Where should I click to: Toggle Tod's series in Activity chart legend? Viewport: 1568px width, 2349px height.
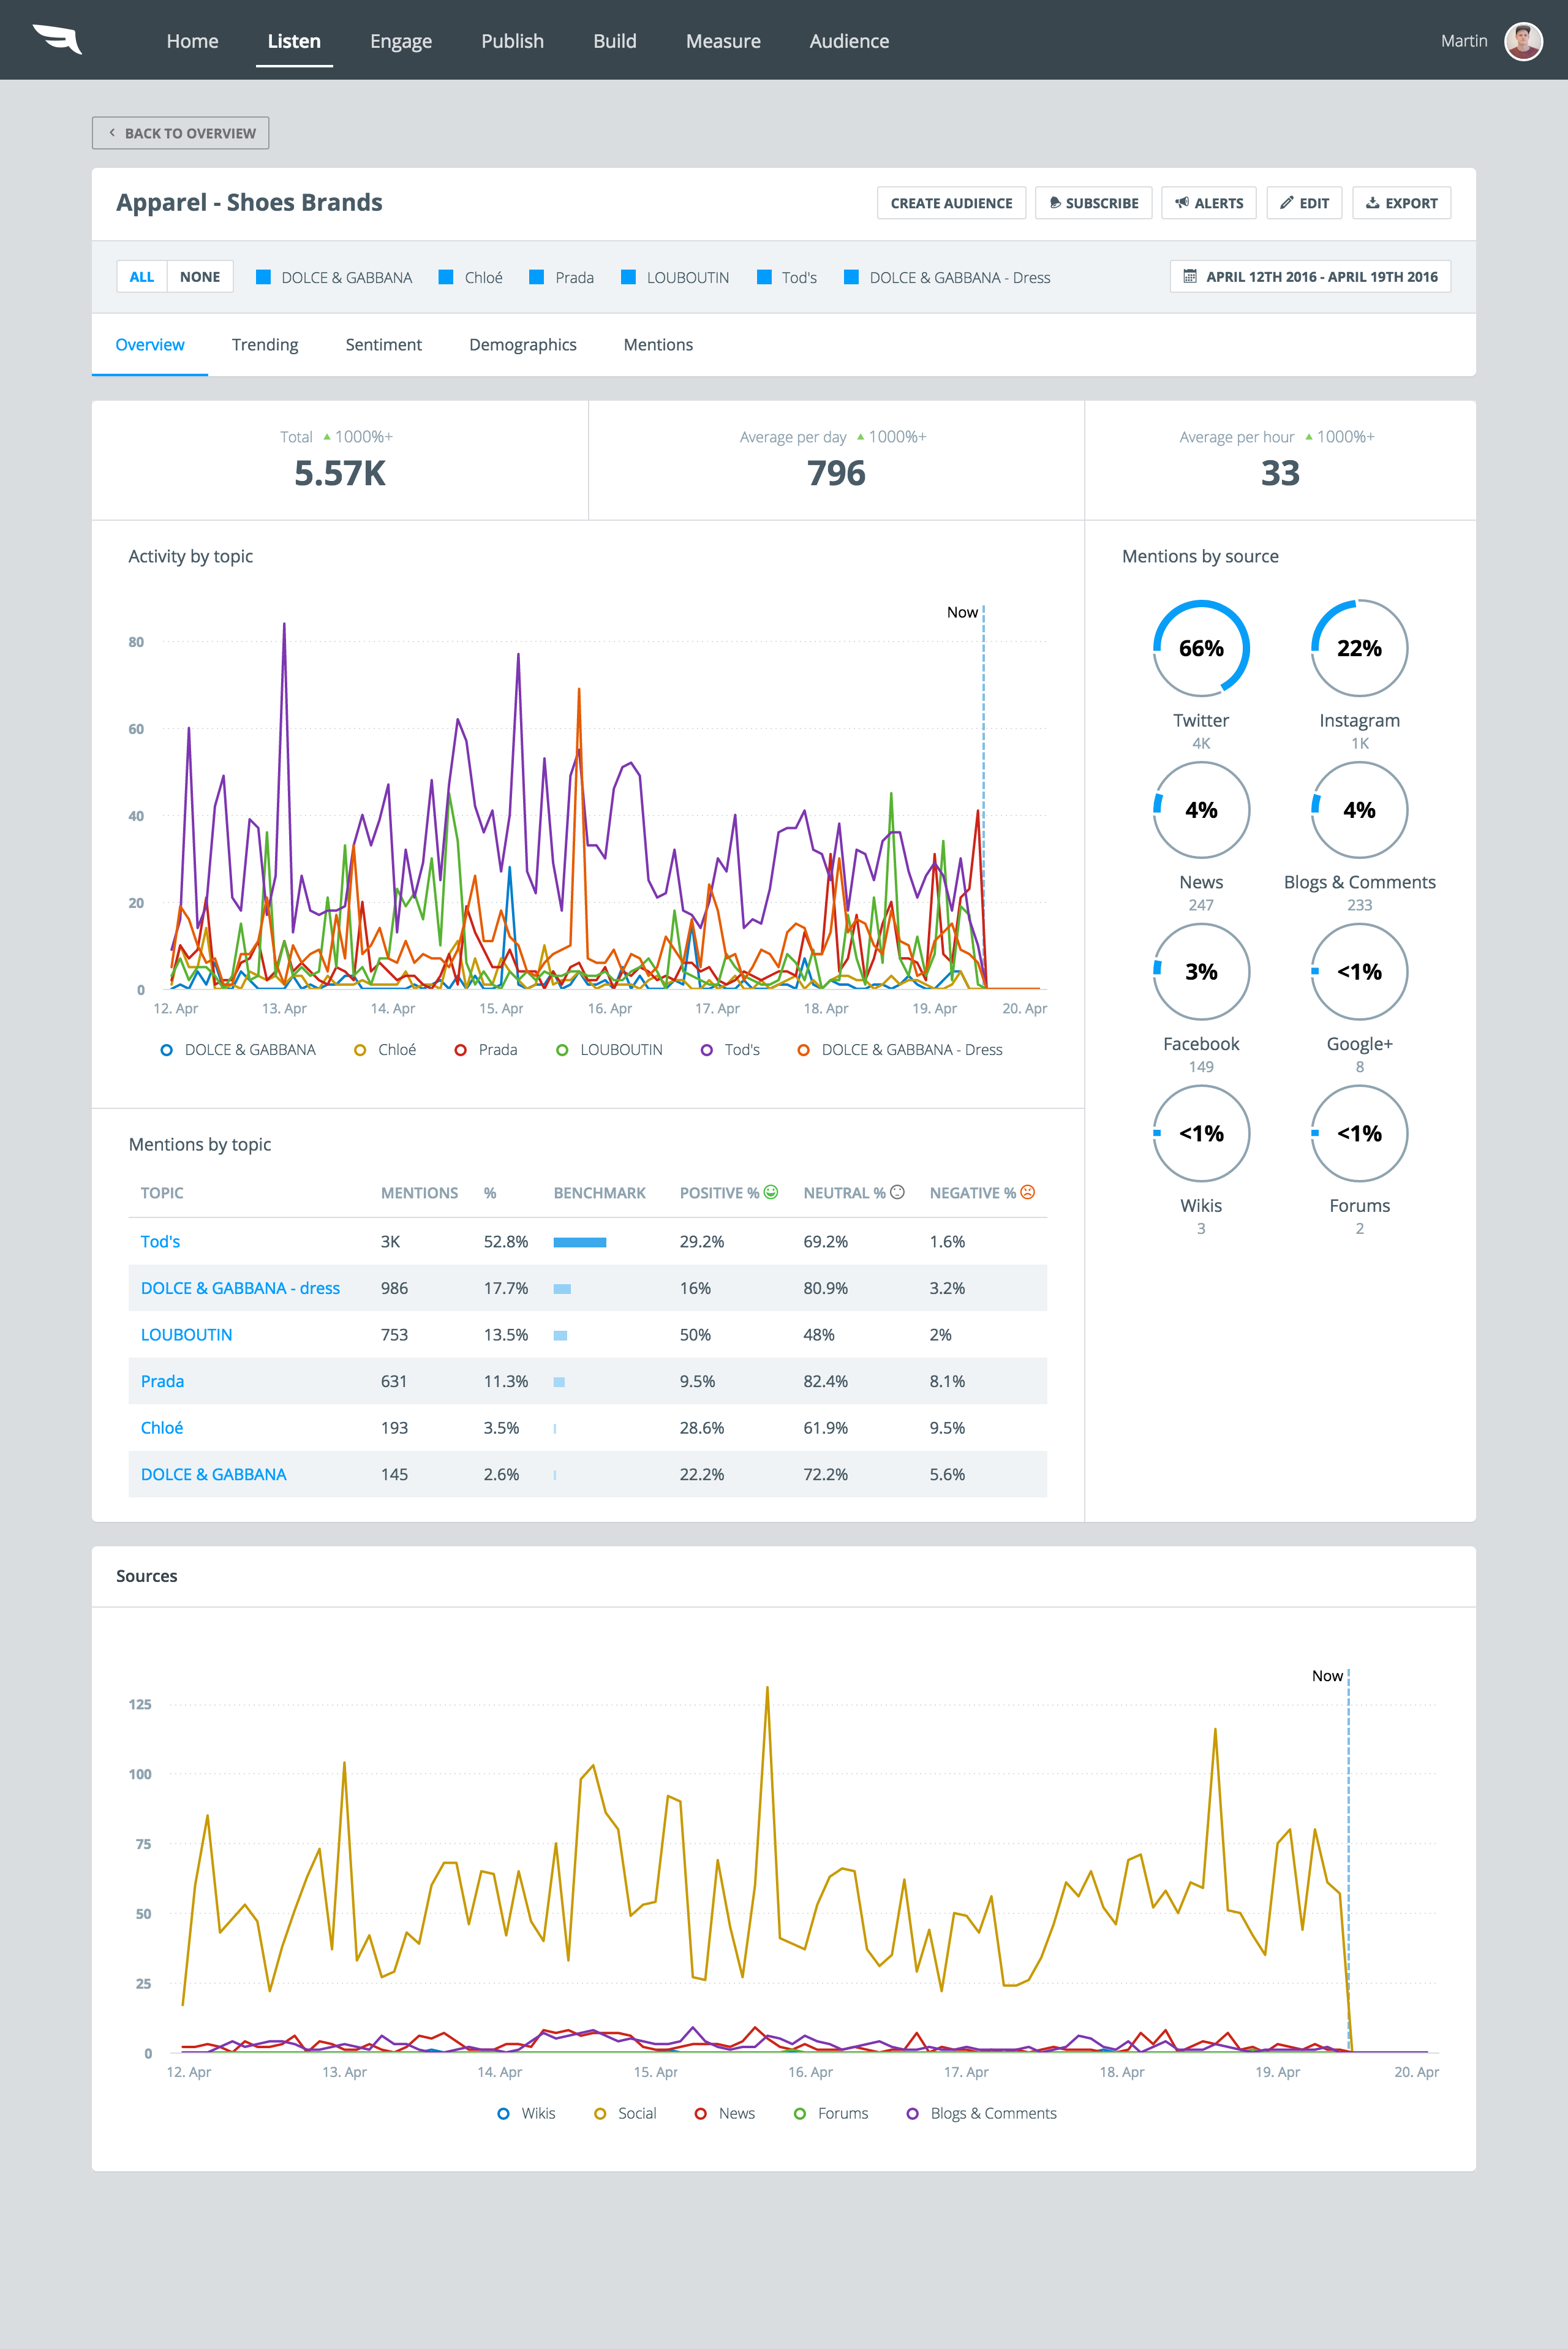731,1049
